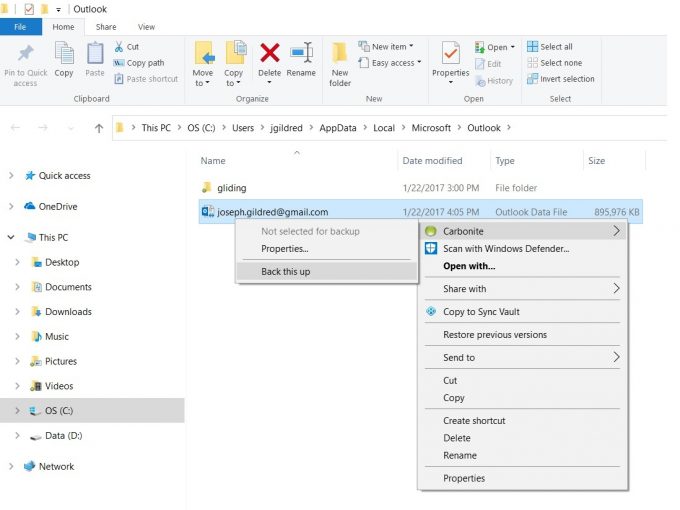
Task: Click the AppData breadcrumb segment
Action: [338, 128]
